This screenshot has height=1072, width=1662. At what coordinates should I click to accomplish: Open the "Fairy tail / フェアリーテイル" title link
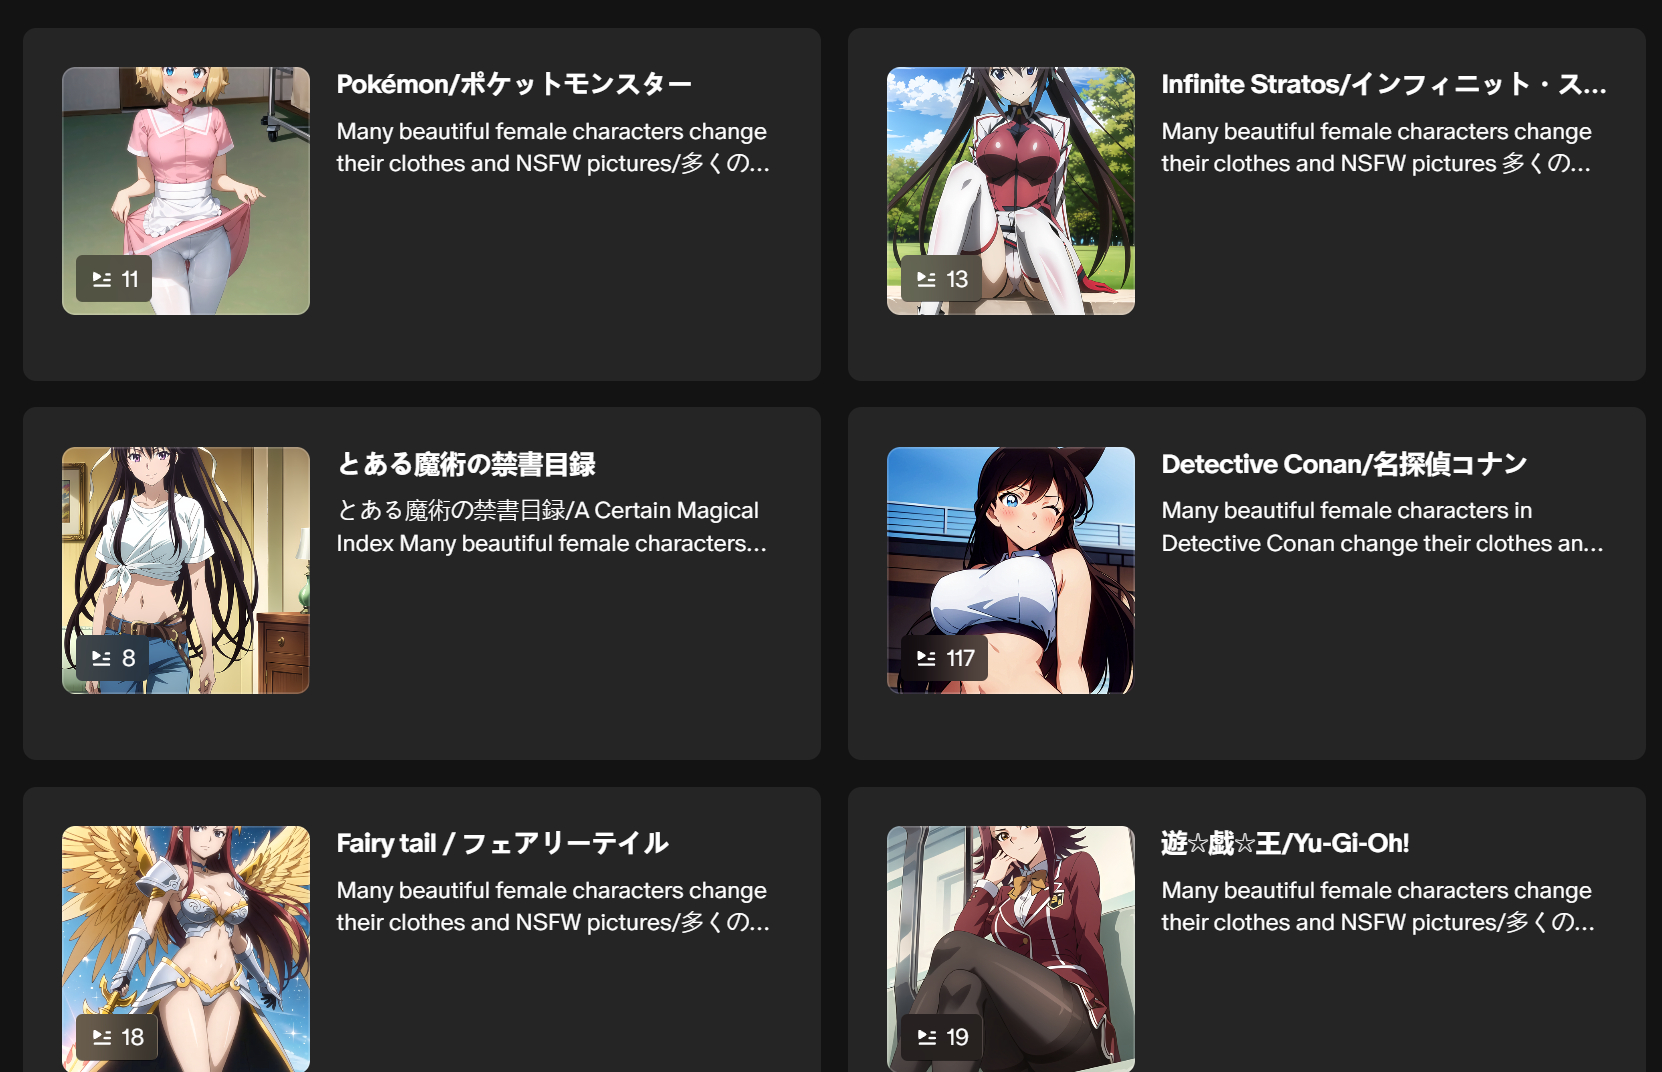[502, 843]
